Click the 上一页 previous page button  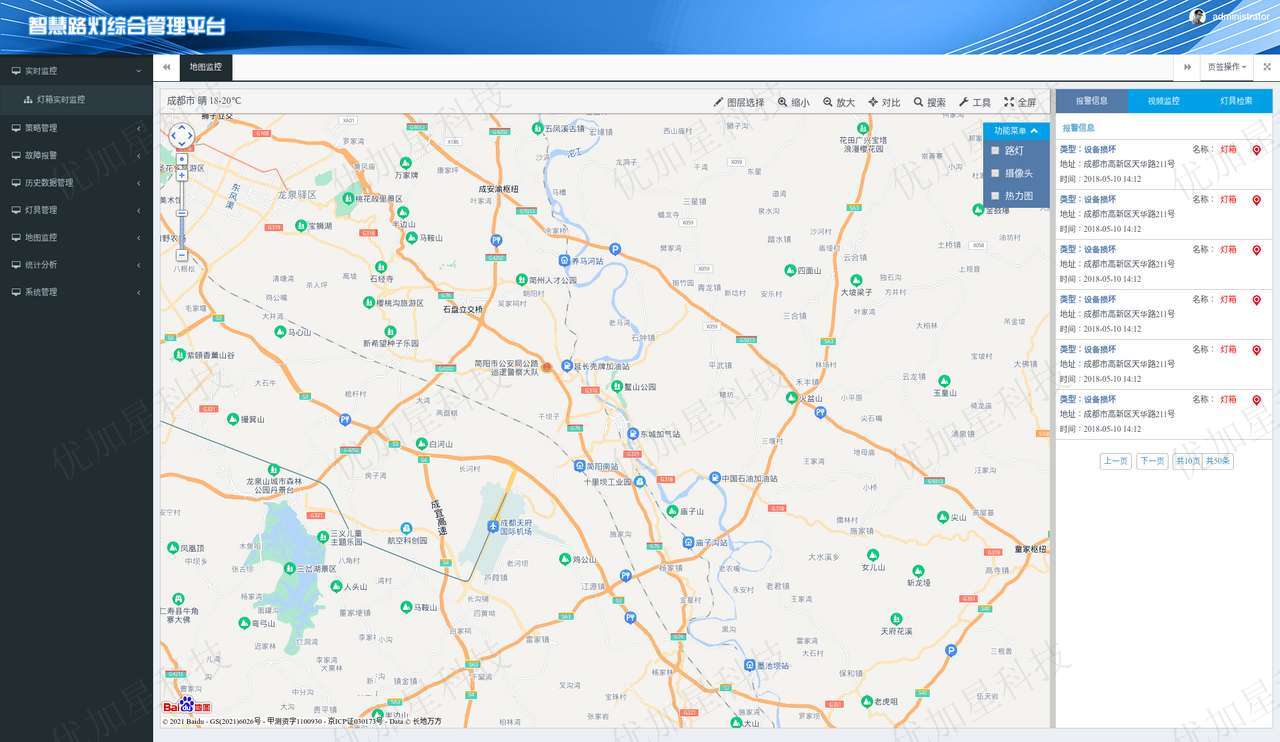pyautogui.click(x=1116, y=461)
